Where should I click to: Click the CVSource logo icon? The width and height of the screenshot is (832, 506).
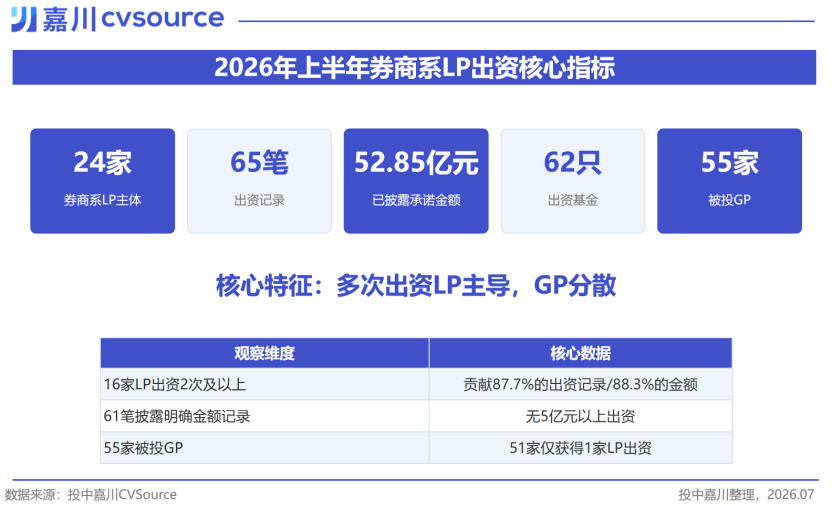click(24, 19)
